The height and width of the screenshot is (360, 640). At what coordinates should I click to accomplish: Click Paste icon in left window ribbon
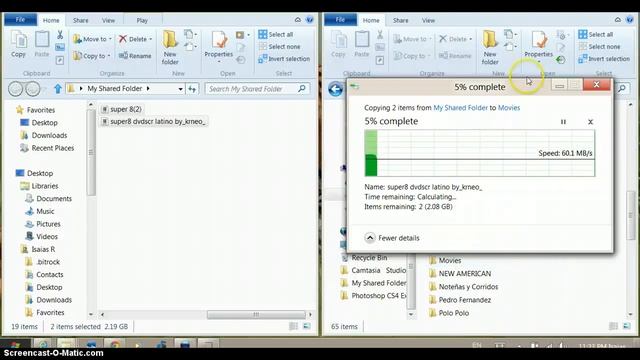click(x=42, y=44)
